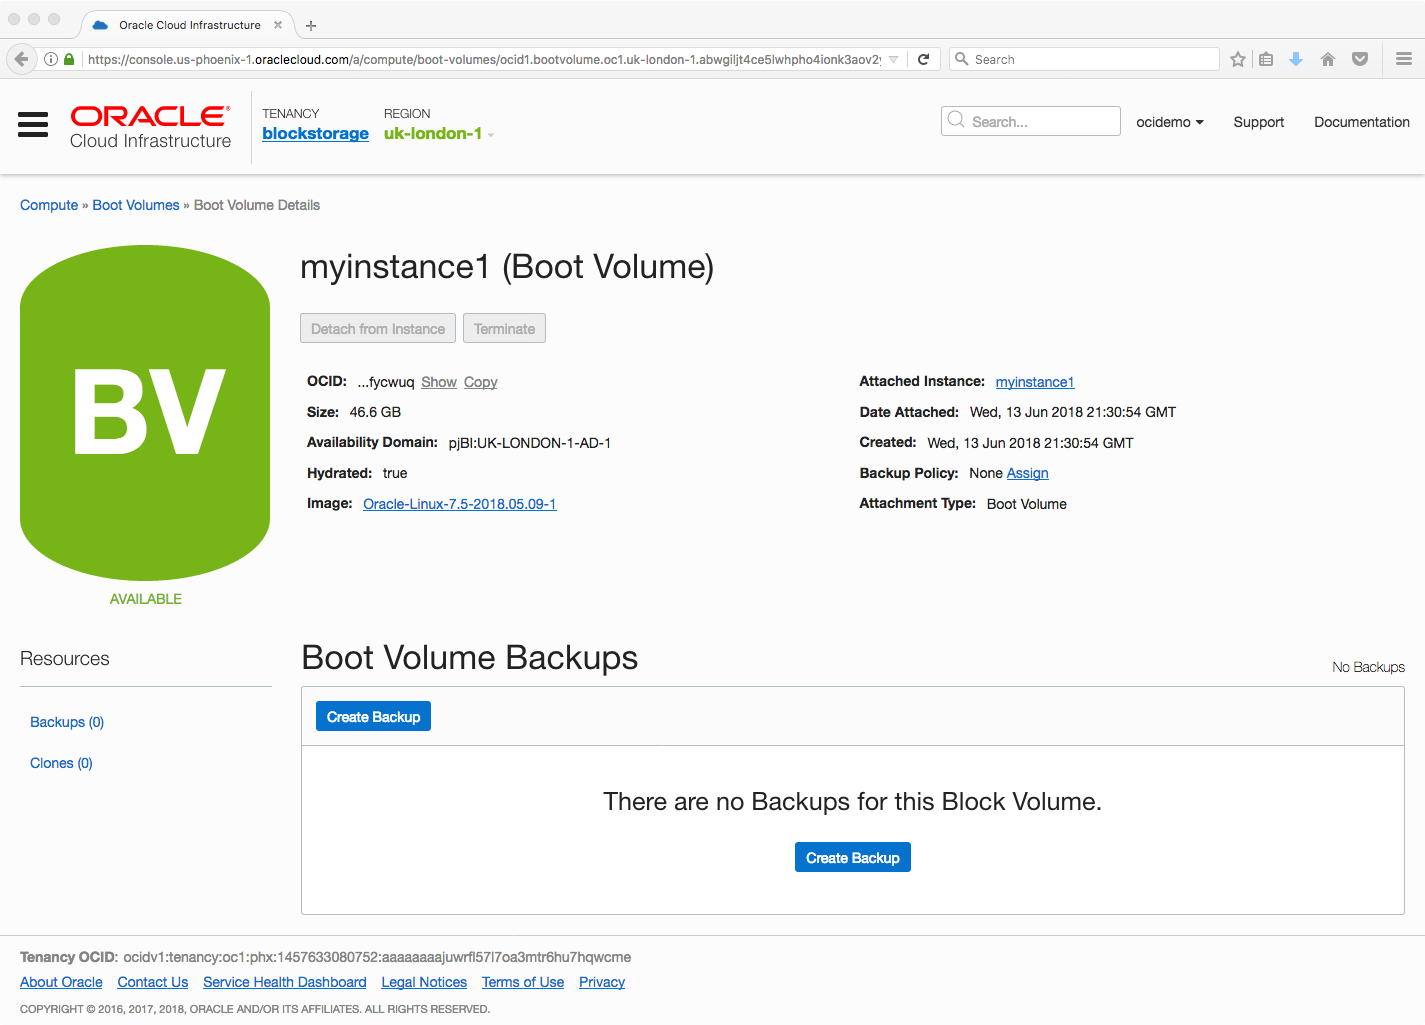
Task: Open the ocidemo user dropdown
Action: [1169, 122]
